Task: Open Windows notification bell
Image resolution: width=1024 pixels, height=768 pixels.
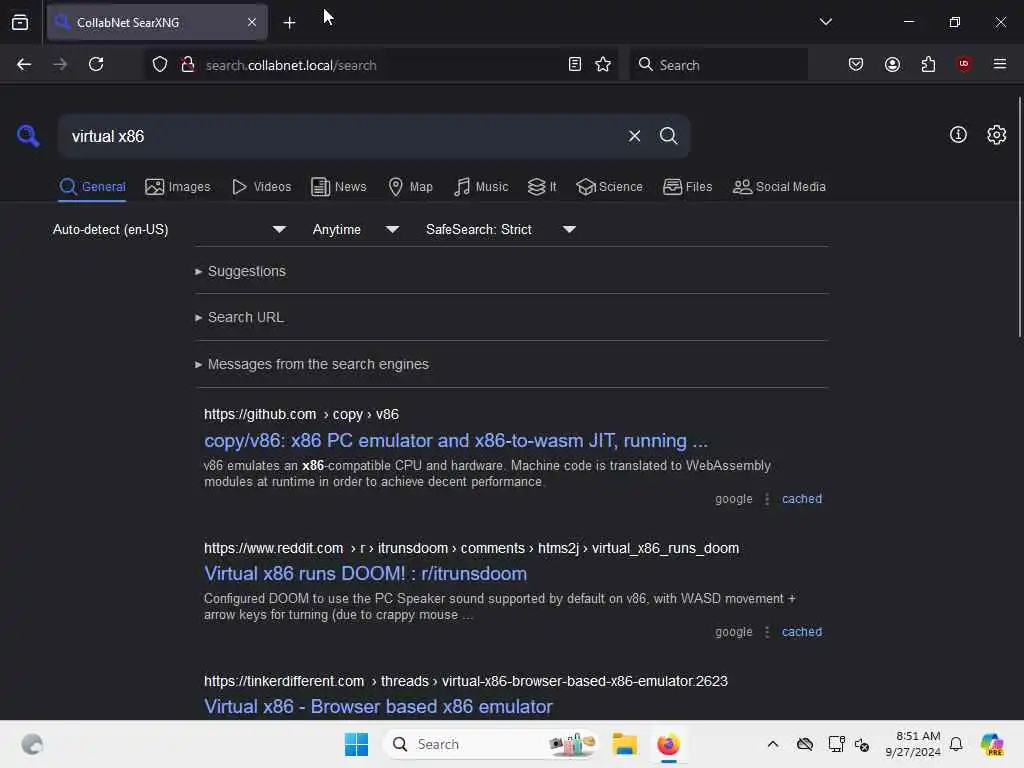Action: pos(956,744)
